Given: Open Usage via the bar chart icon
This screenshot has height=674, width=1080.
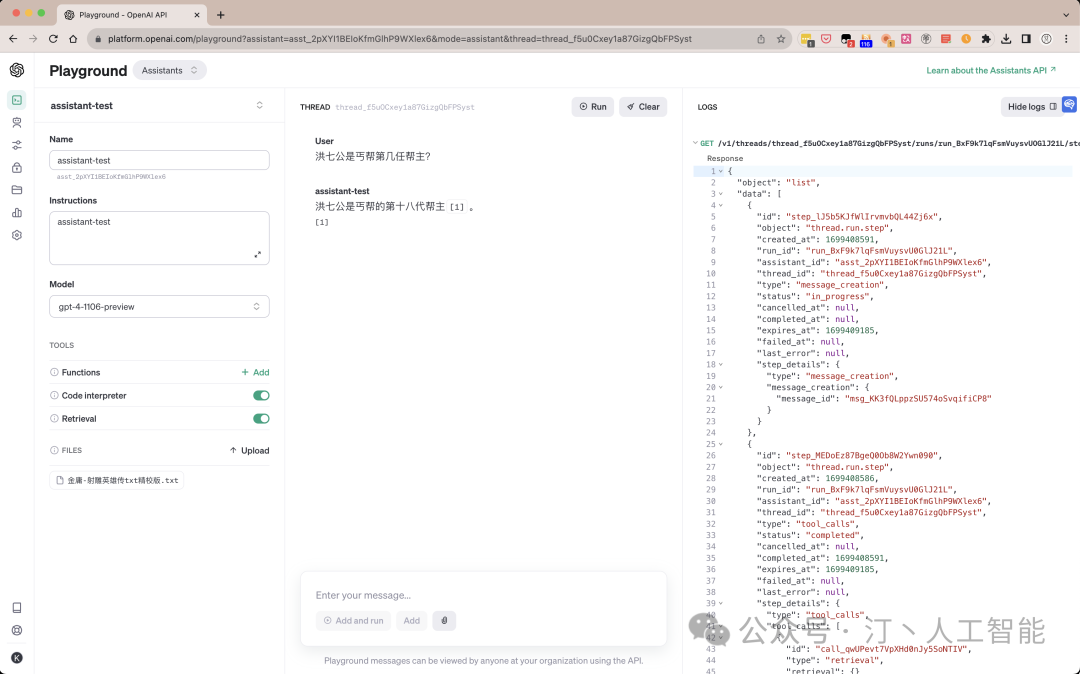Looking at the screenshot, I should pos(16,212).
